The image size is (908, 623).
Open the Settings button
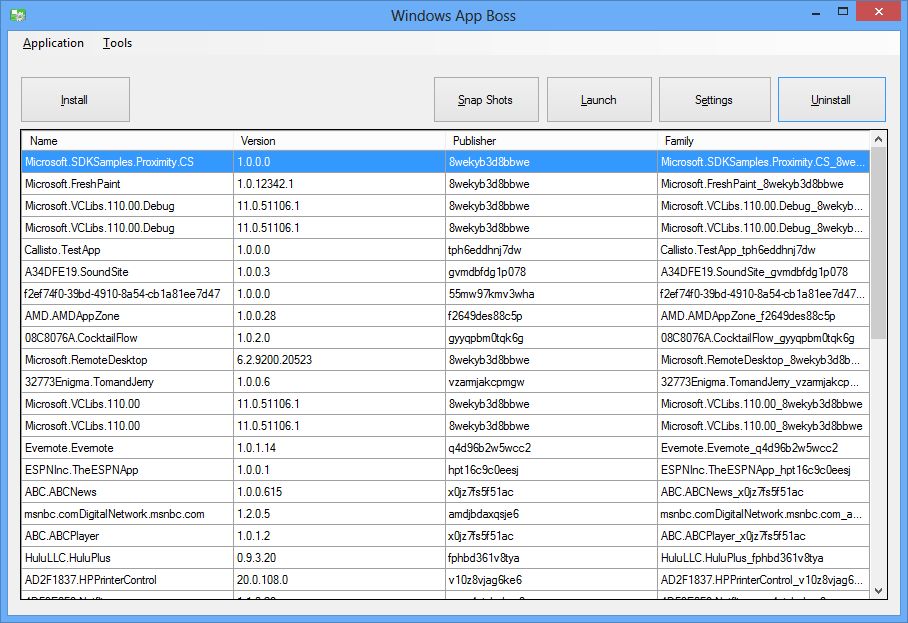(713, 100)
